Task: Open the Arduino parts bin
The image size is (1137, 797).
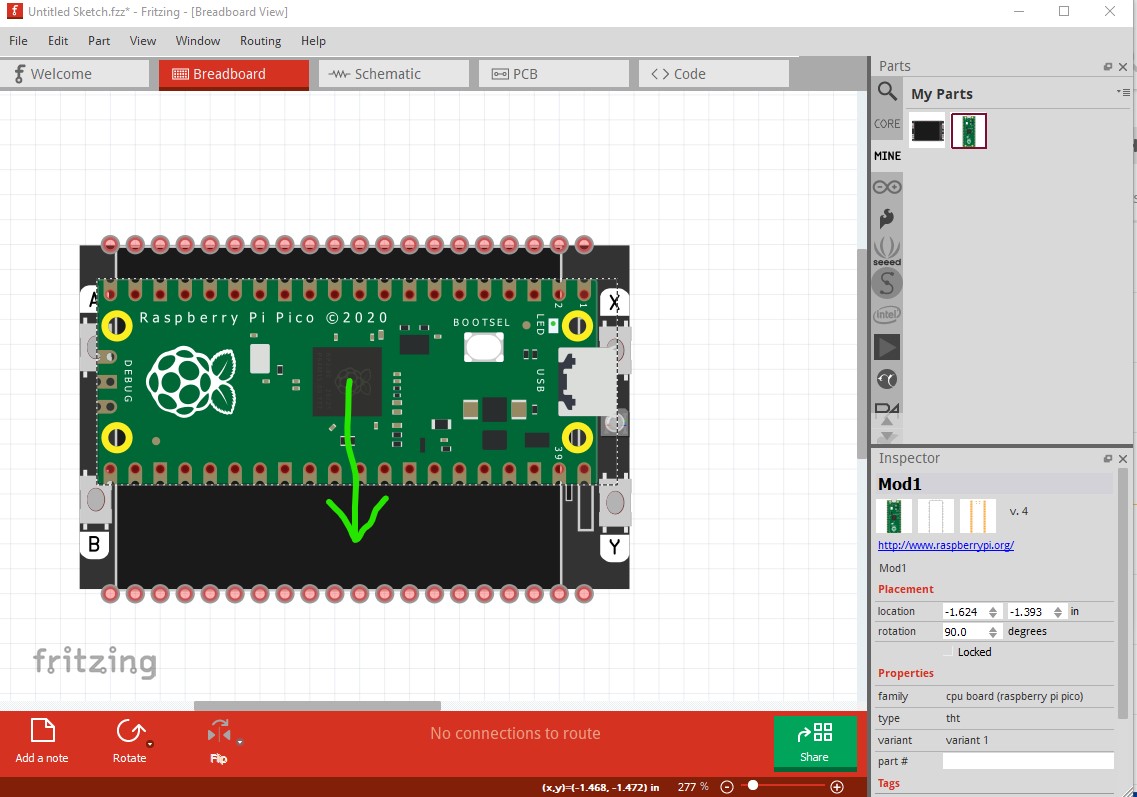Action: (x=887, y=187)
